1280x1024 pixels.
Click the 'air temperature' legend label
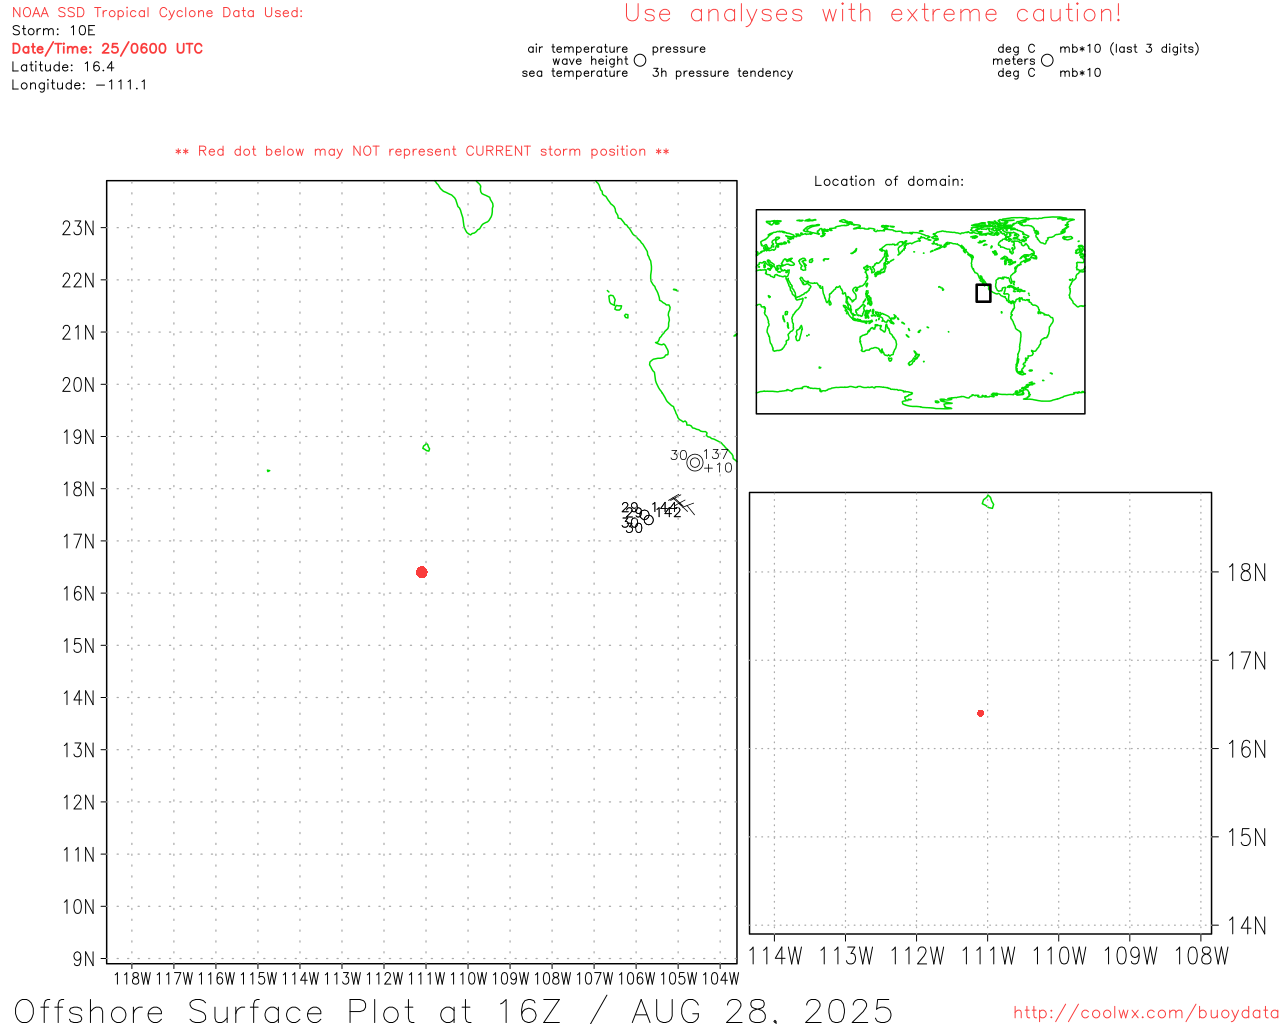pyautogui.click(x=578, y=49)
